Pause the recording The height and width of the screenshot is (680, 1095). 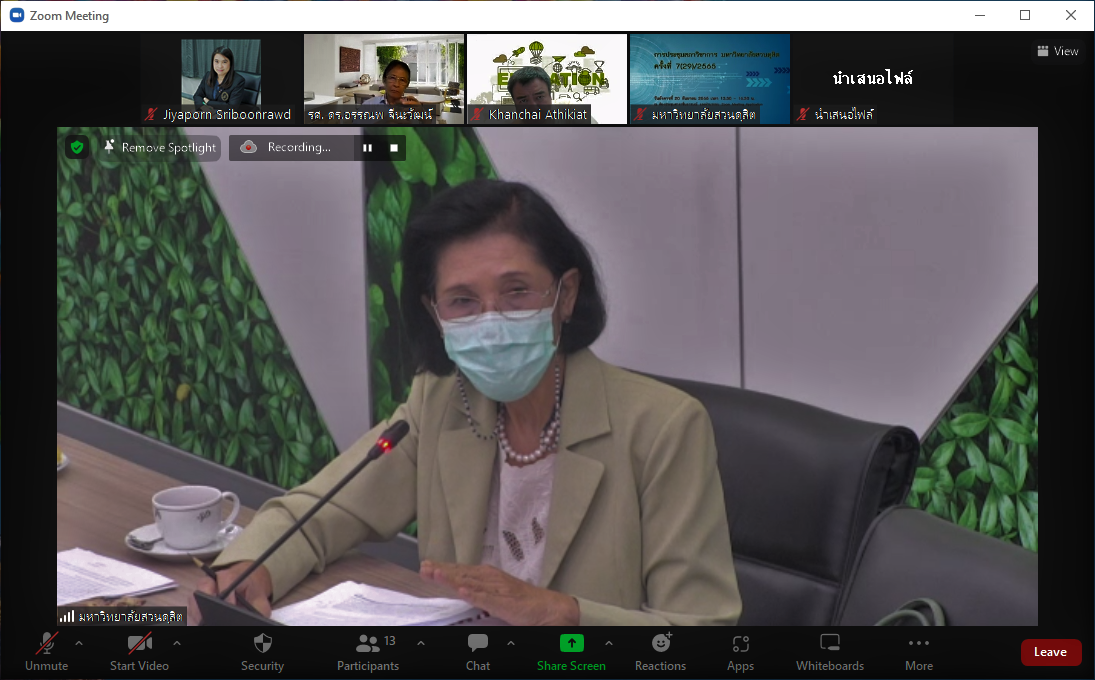pyautogui.click(x=367, y=148)
